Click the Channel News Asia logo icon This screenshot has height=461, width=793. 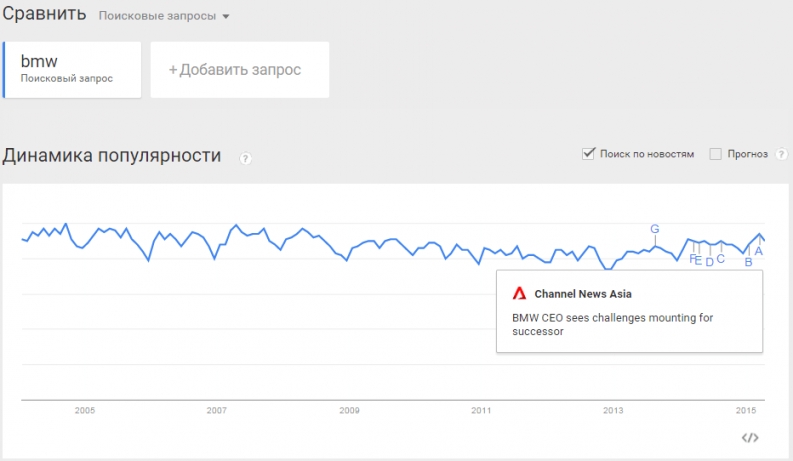tap(519, 294)
